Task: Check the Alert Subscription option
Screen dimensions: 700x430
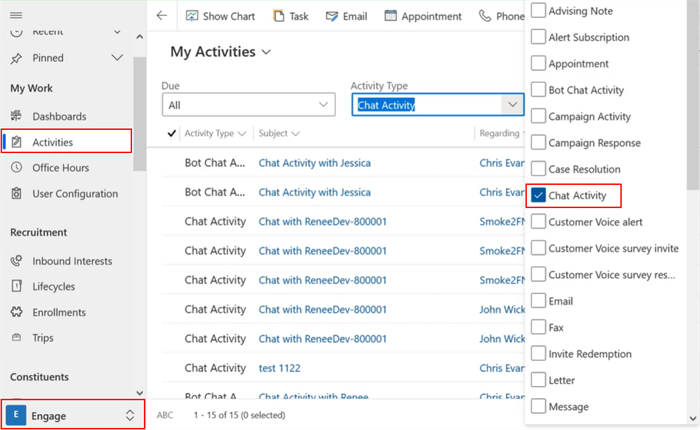Action: [538, 37]
